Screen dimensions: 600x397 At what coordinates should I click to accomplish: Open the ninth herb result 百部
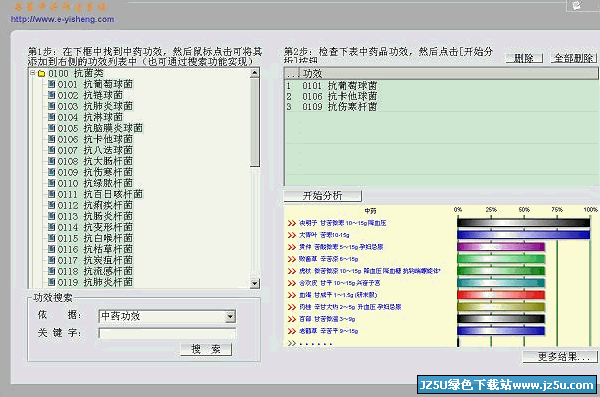click(x=327, y=319)
